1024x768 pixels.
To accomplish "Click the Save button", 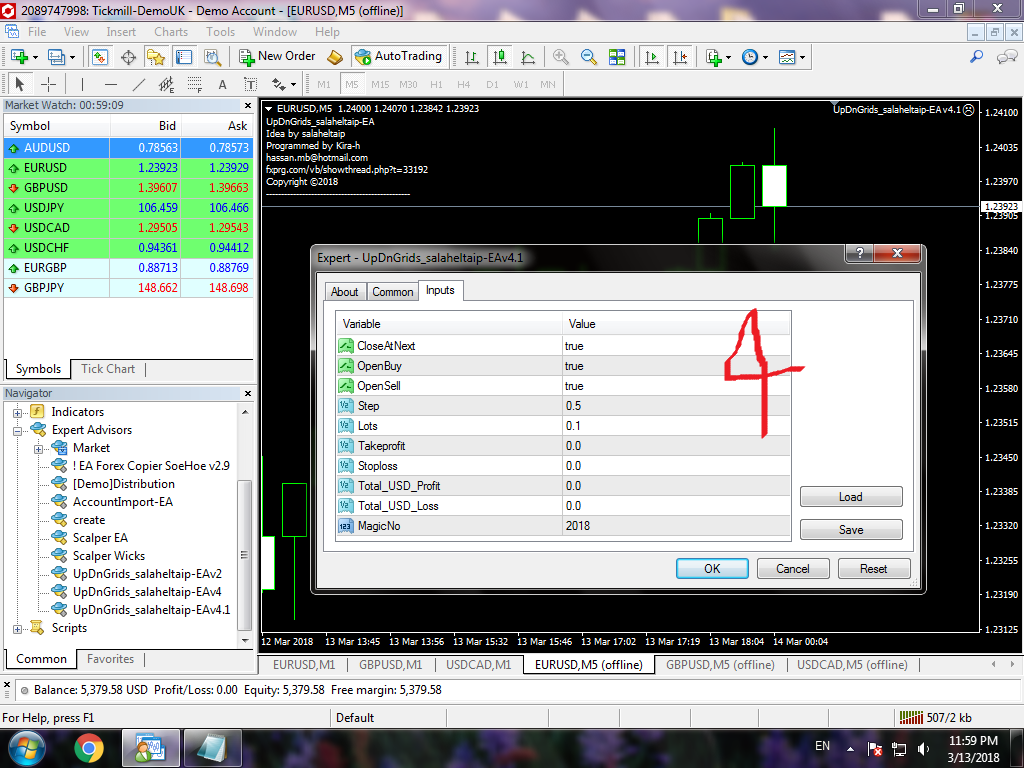I will coord(851,530).
